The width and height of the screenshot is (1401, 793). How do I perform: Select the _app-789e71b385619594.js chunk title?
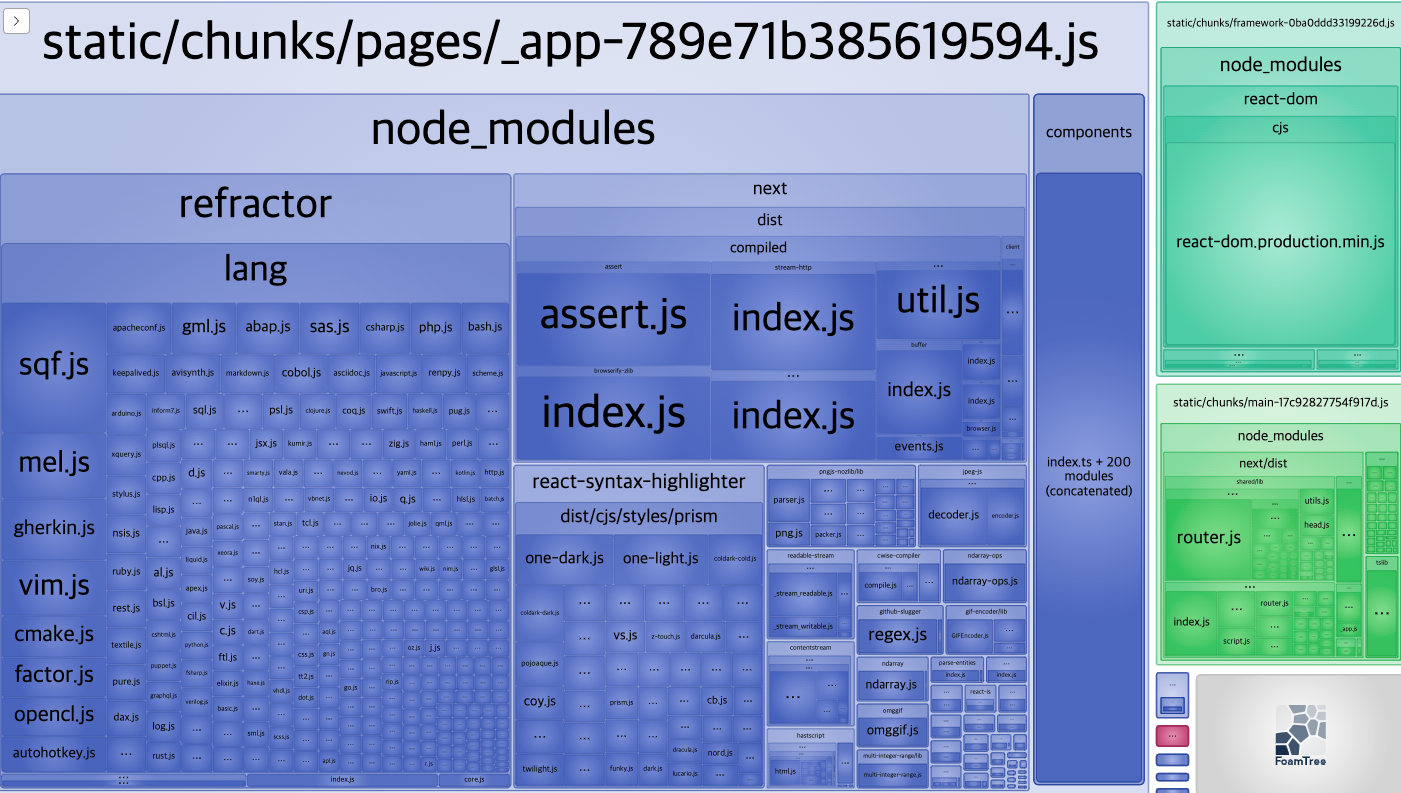coord(570,44)
